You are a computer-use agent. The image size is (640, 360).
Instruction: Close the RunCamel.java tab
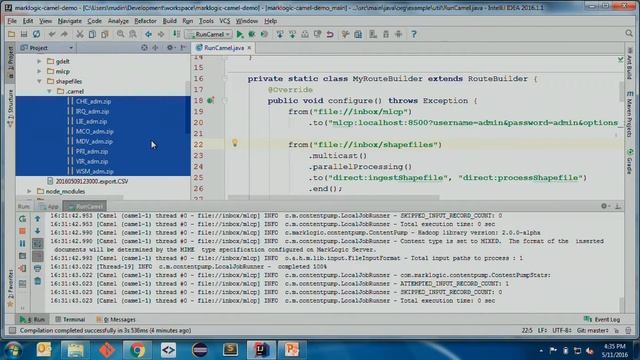click(x=249, y=48)
